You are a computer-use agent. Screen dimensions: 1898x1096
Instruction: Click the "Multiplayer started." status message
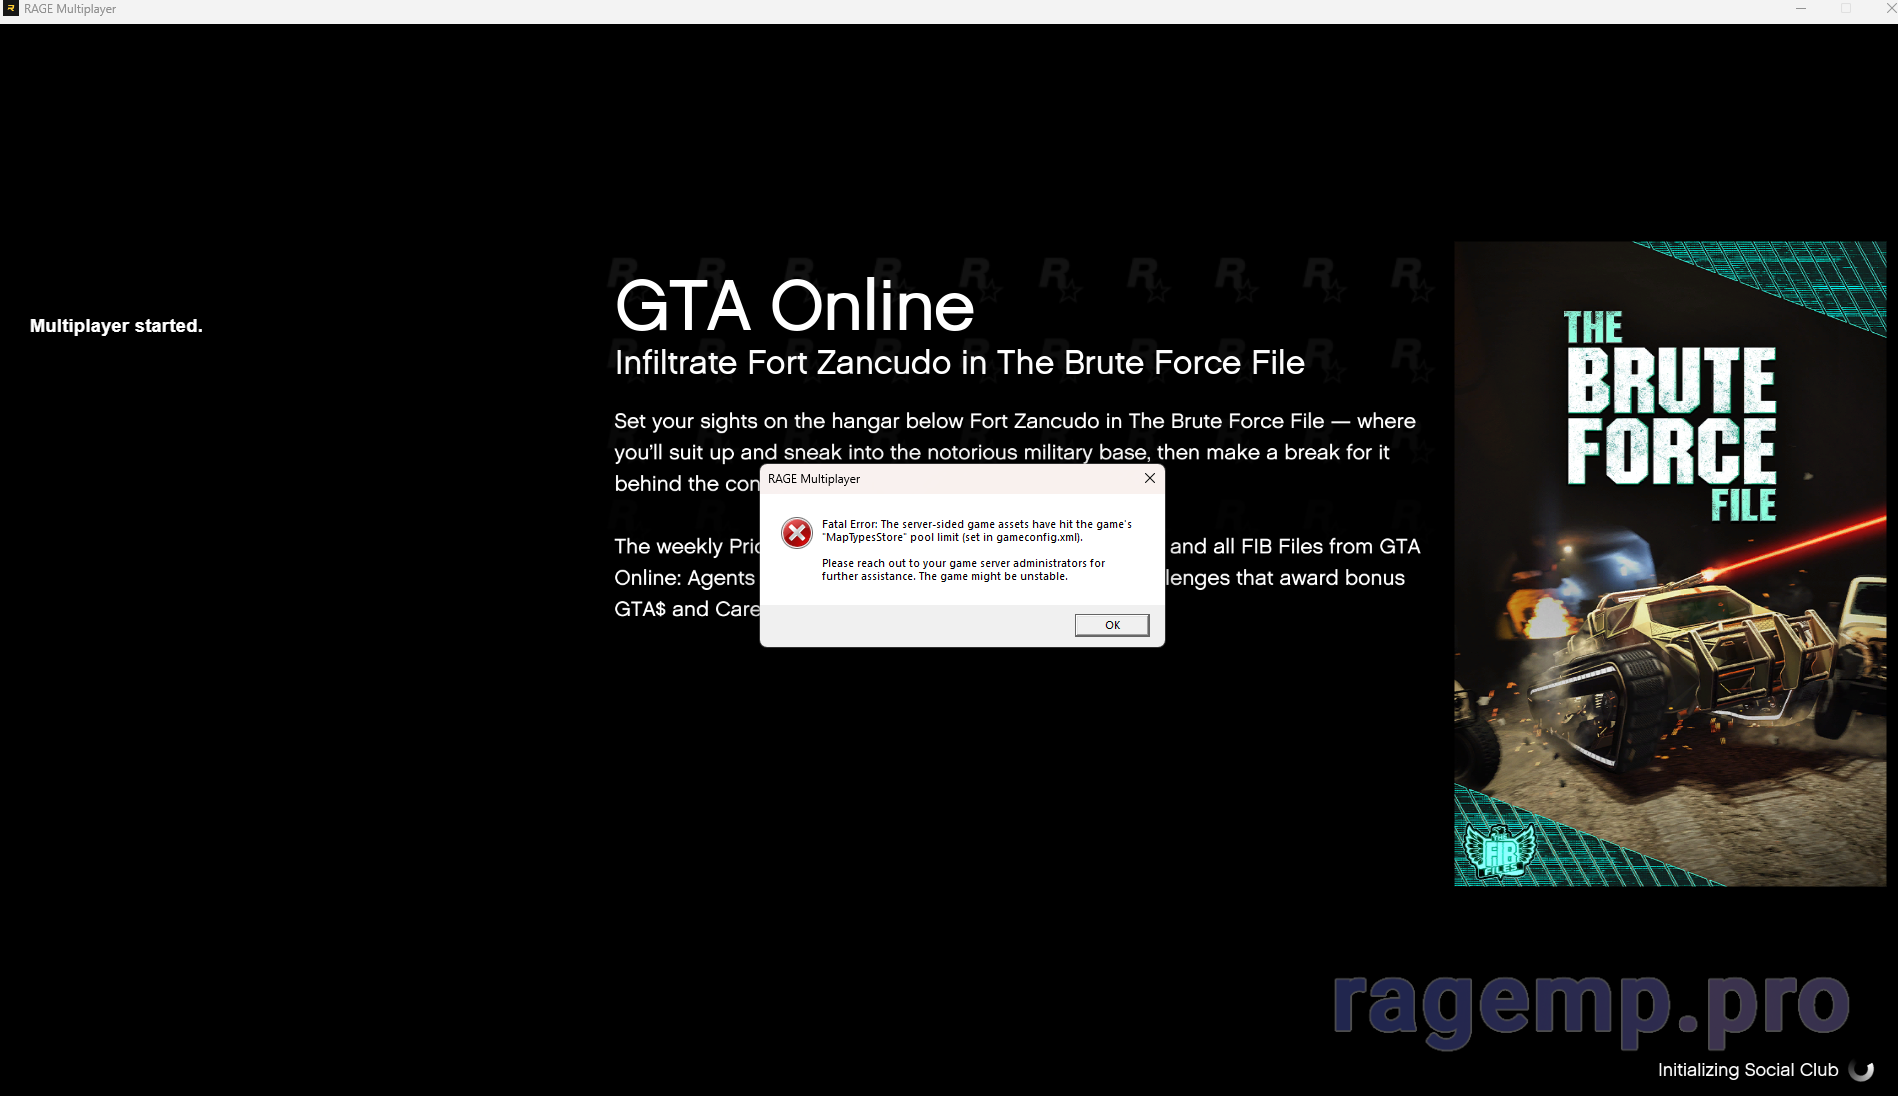116,326
